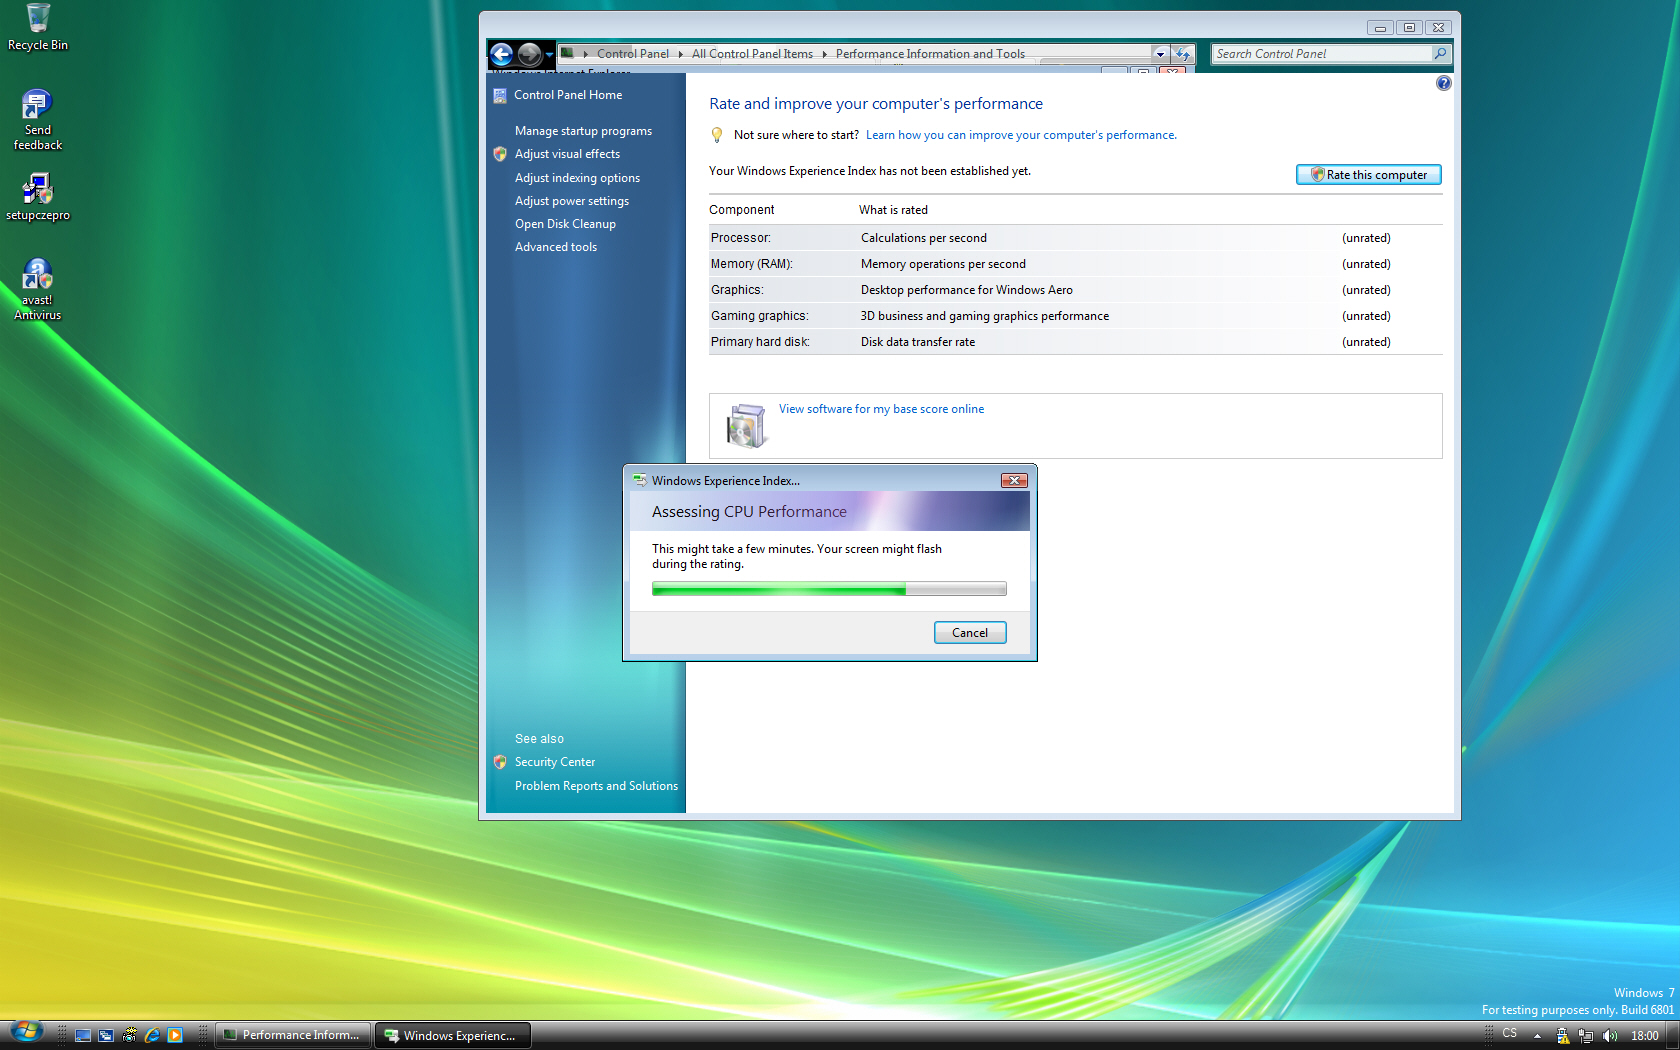The height and width of the screenshot is (1050, 1680).
Task: Click the What is rated column header
Action: [893, 210]
